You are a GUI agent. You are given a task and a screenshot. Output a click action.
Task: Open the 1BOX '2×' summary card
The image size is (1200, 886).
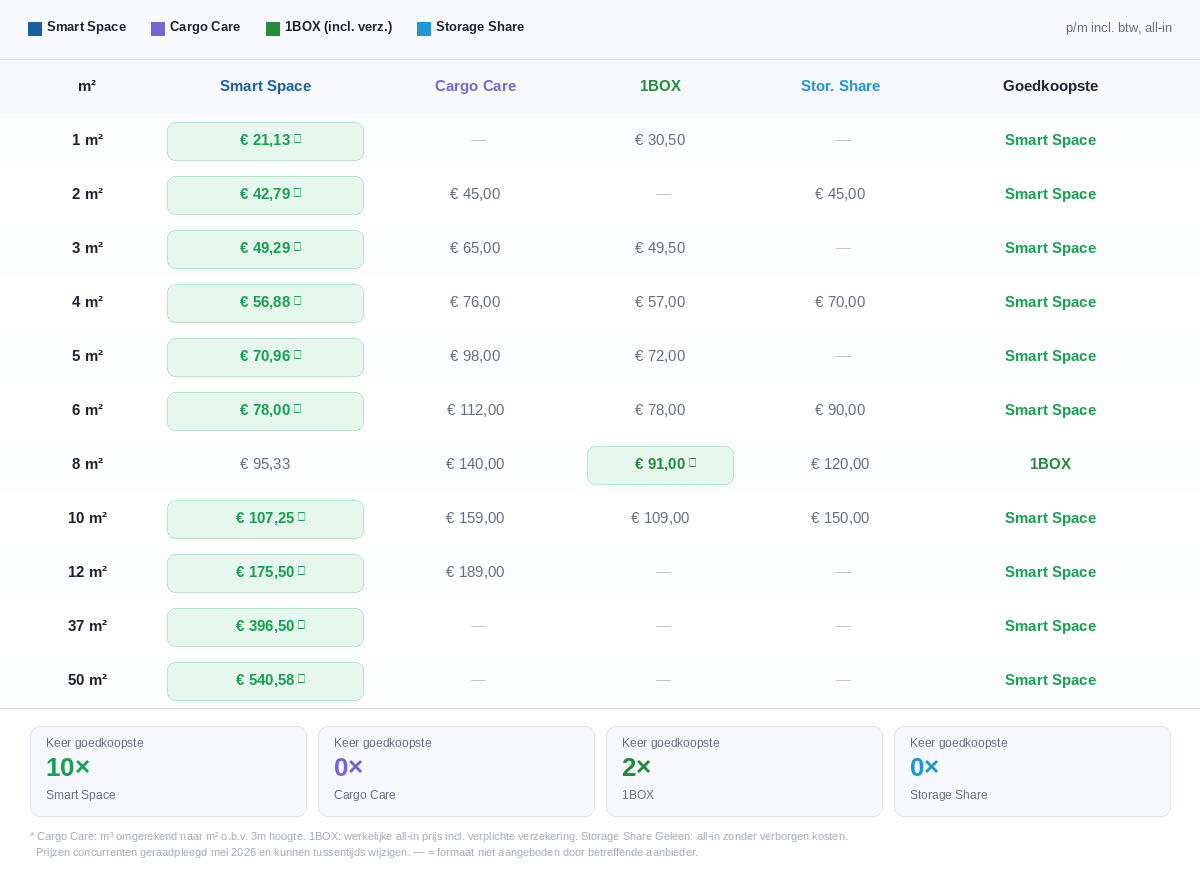tap(744, 771)
